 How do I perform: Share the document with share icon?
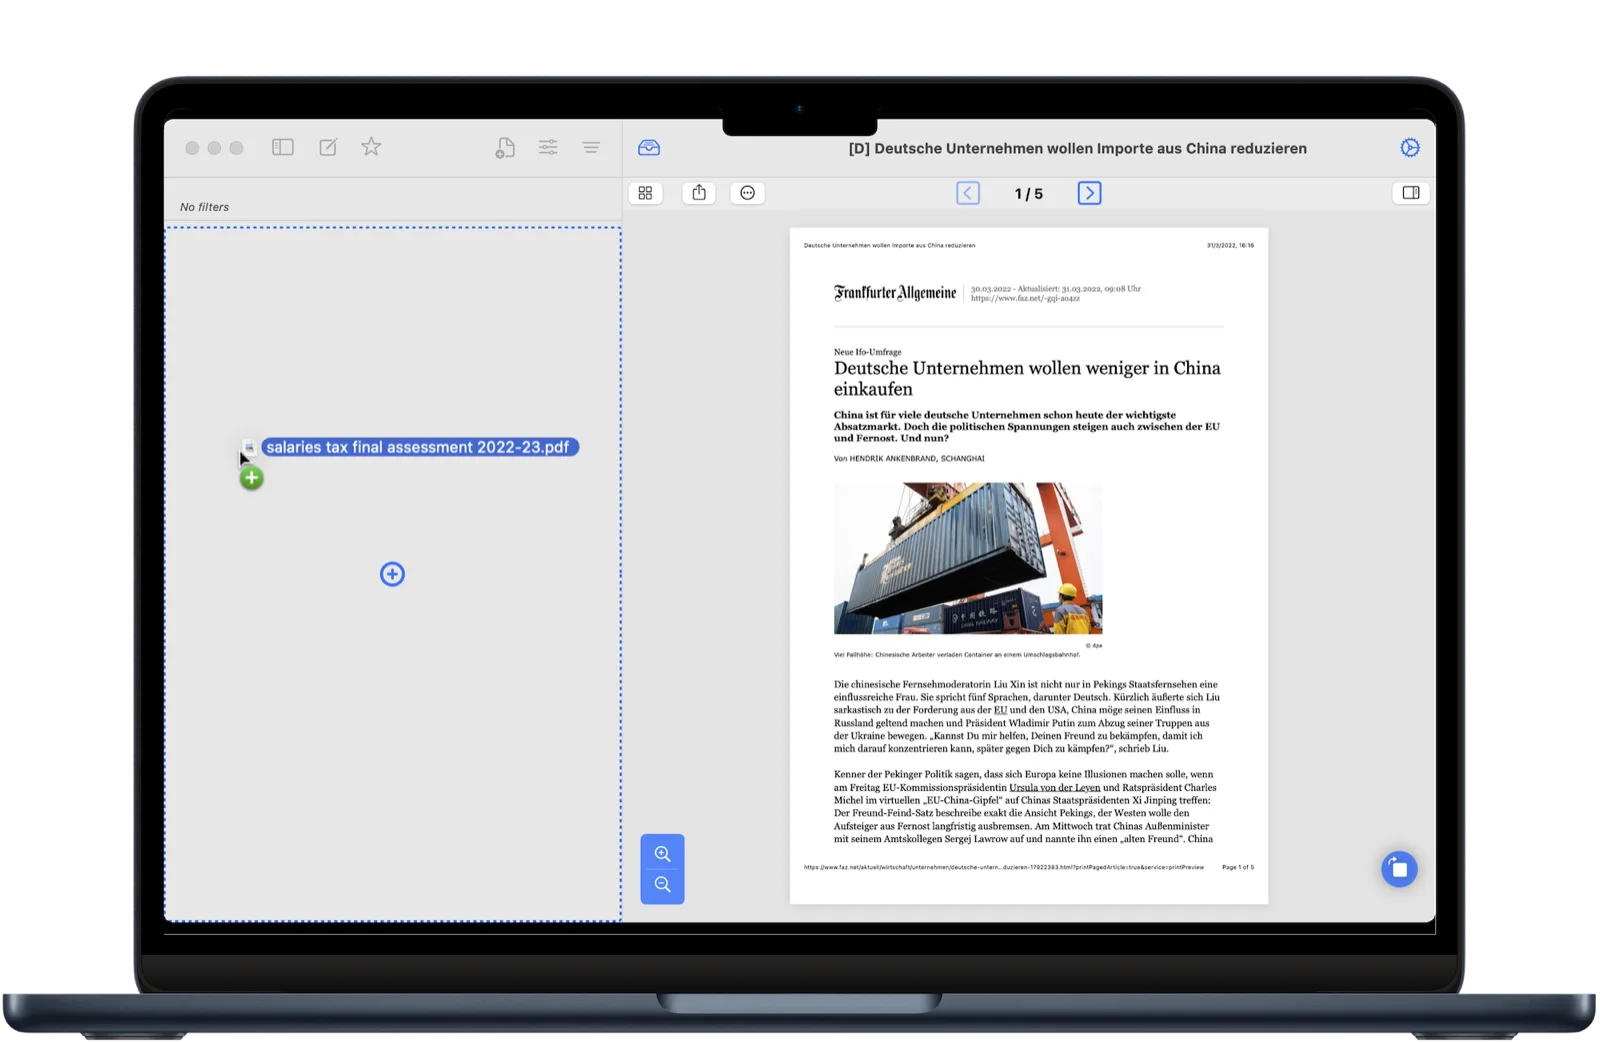(x=699, y=193)
